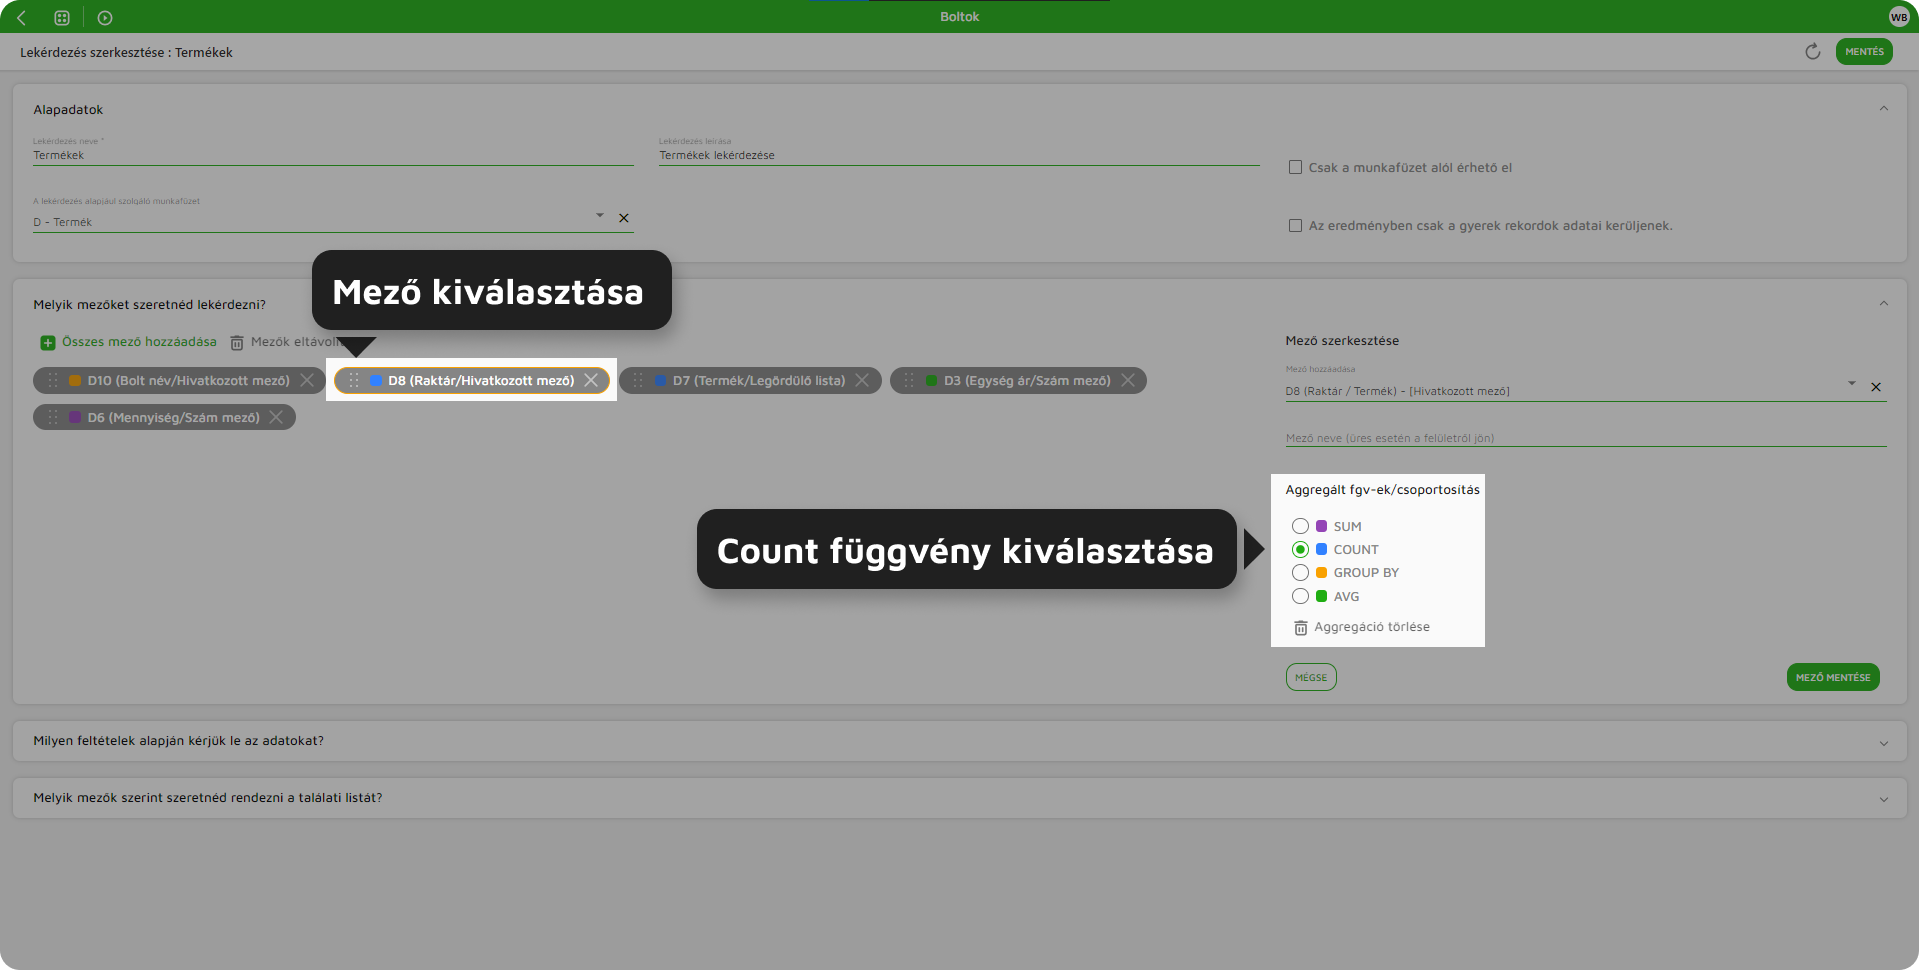Open the WB user avatar
1919x970 pixels.
(x=1899, y=17)
